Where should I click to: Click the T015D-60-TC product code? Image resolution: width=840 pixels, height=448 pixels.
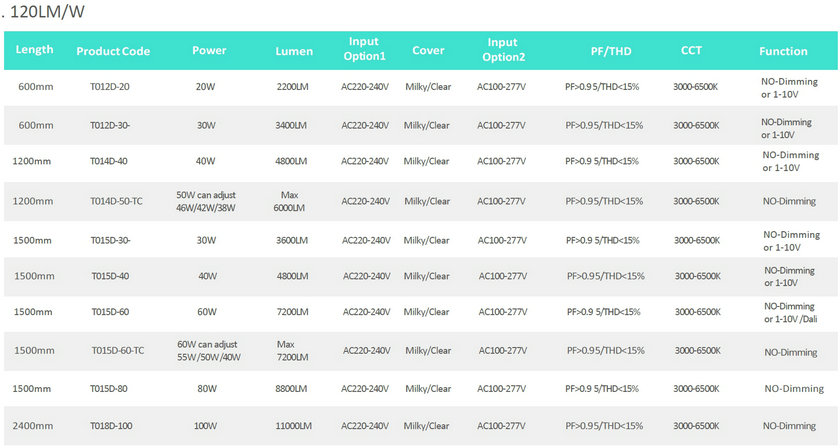pyautogui.click(x=118, y=350)
